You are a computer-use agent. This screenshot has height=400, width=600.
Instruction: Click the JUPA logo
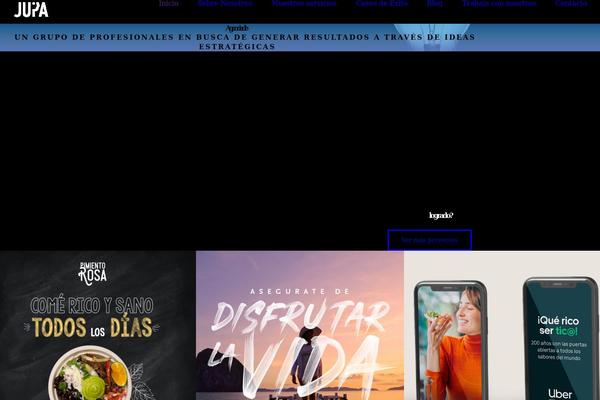[x=31, y=9]
